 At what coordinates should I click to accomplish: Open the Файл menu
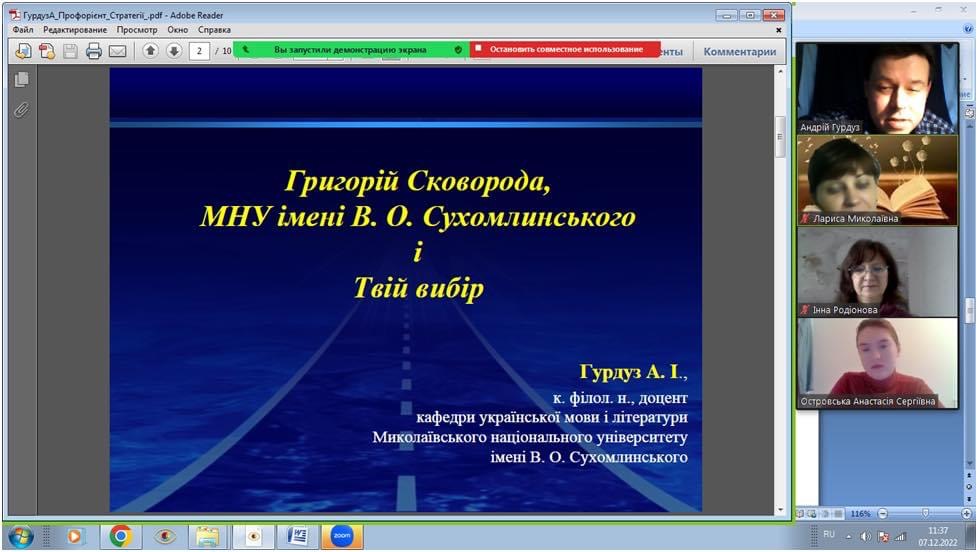coord(23,30)
